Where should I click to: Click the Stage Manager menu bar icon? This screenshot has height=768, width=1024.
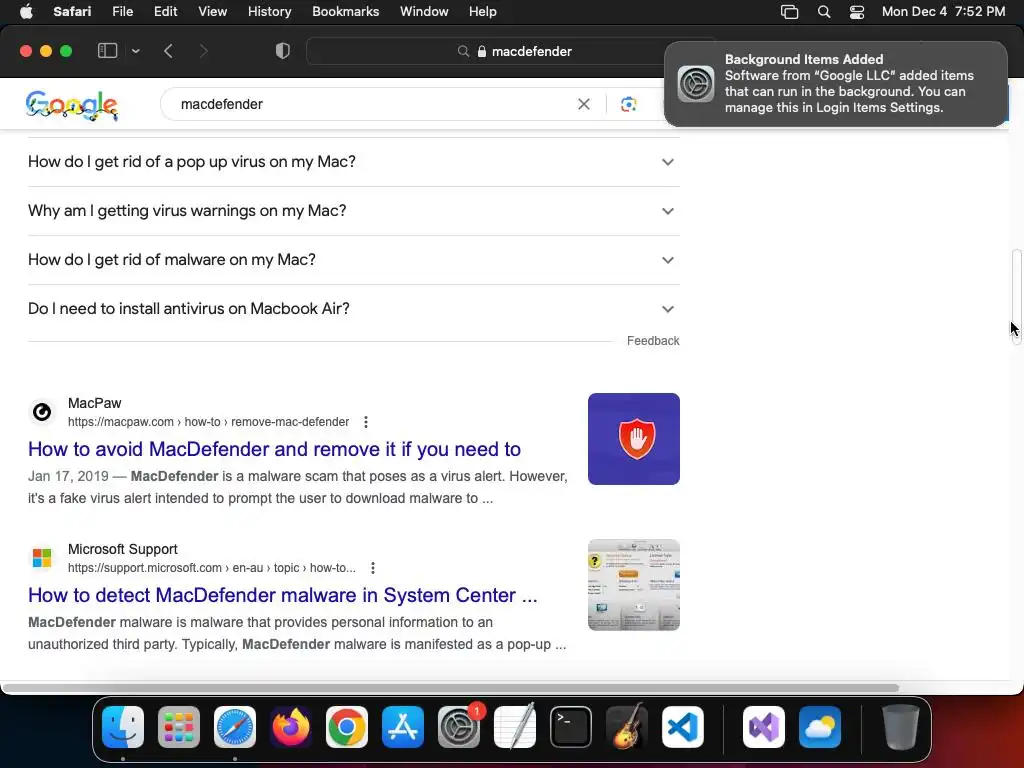pos(789,12)
